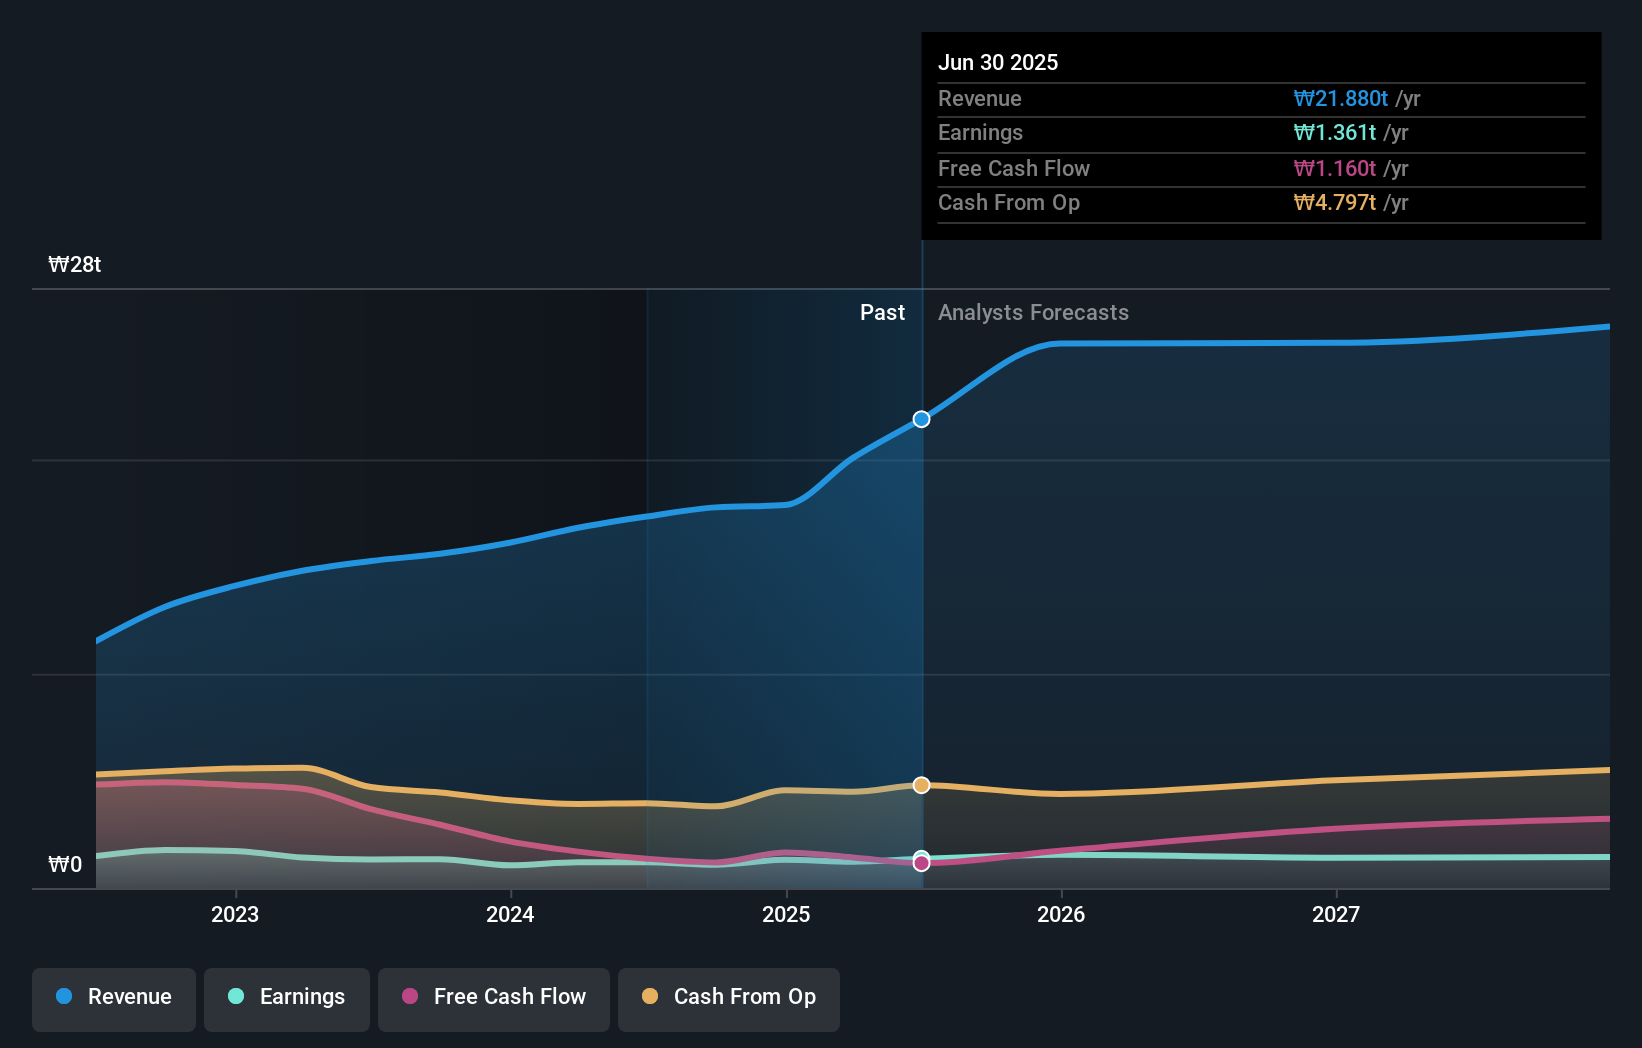The height and width of the screenshot is (1048, 1642).
Task: Click the 2025 label on the time axis
Action: click(x=786, y=914)
